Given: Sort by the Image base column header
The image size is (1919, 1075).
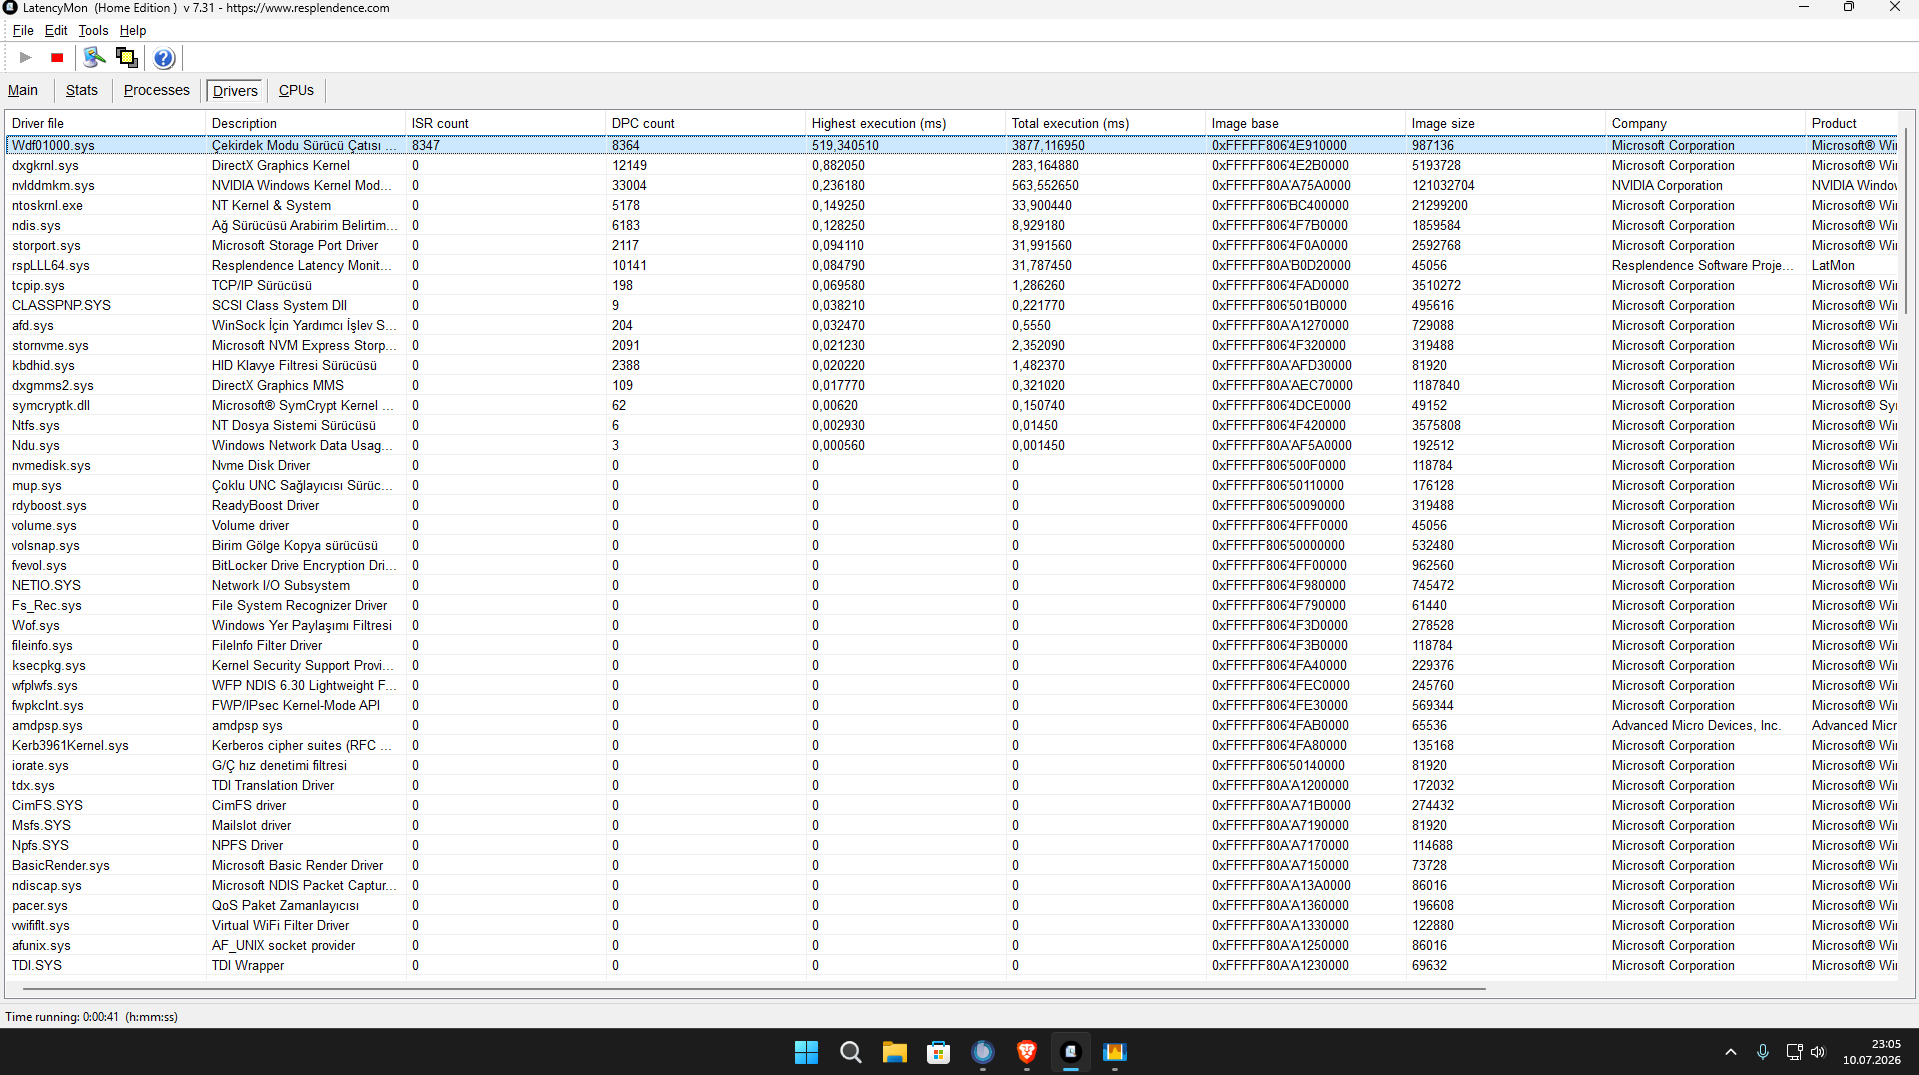Looking at the screenshot, I should (1305, 123).
